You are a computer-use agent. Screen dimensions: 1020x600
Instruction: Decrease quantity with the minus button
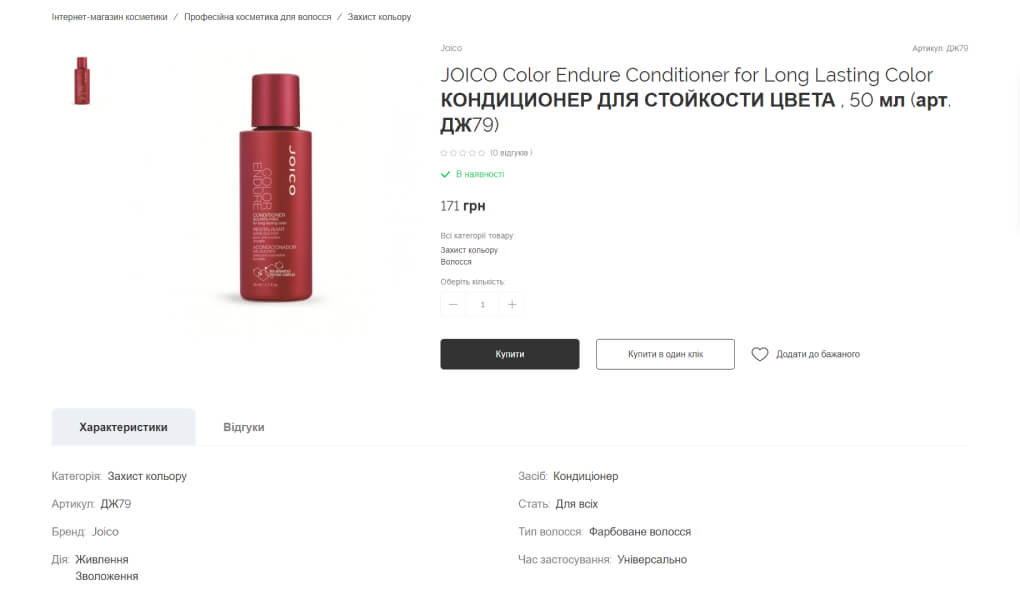(453, 305)
